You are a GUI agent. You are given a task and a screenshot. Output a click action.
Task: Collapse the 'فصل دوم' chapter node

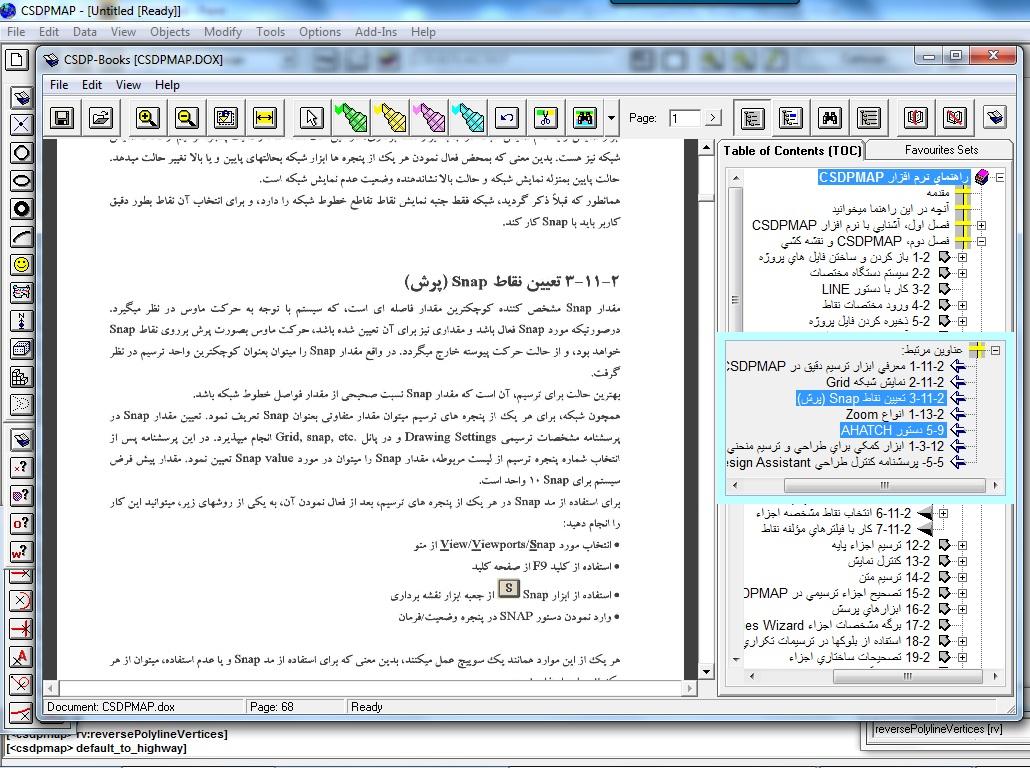[x=981, y=241]
